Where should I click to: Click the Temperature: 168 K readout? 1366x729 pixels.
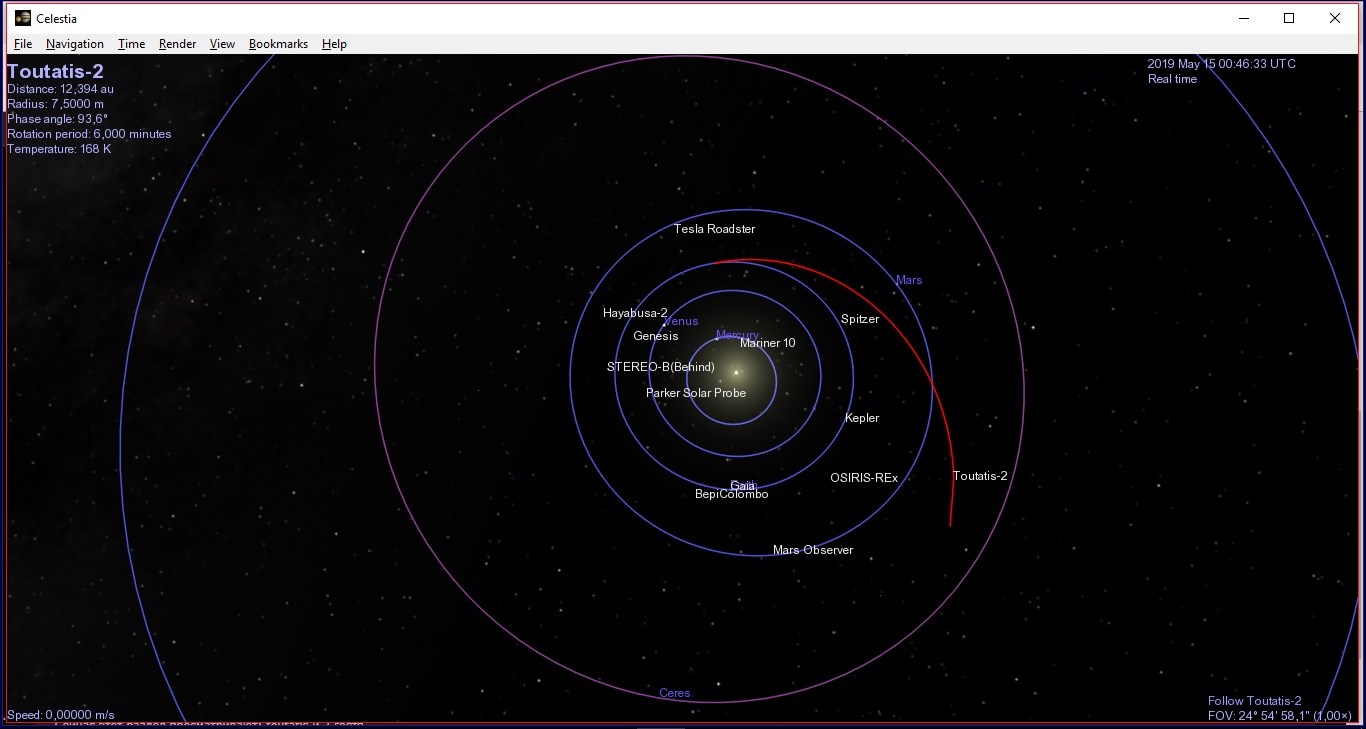pos(59,149)
